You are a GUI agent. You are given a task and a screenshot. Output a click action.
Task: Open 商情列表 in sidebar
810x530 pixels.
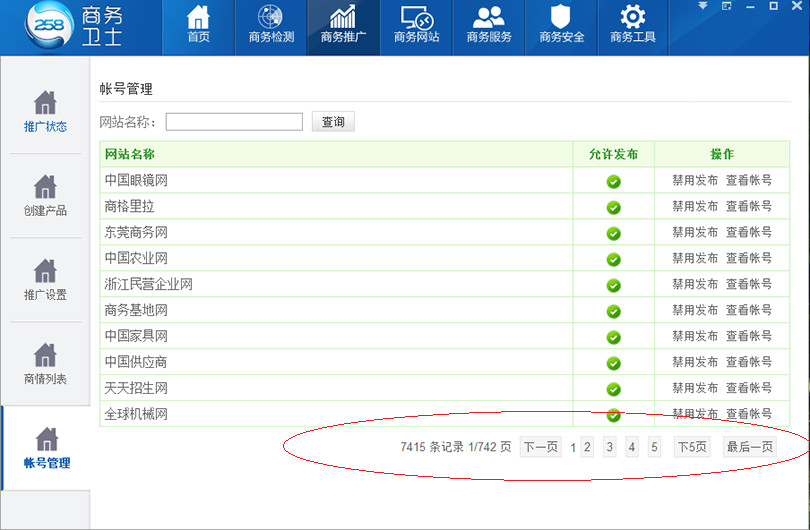[45, 364]
